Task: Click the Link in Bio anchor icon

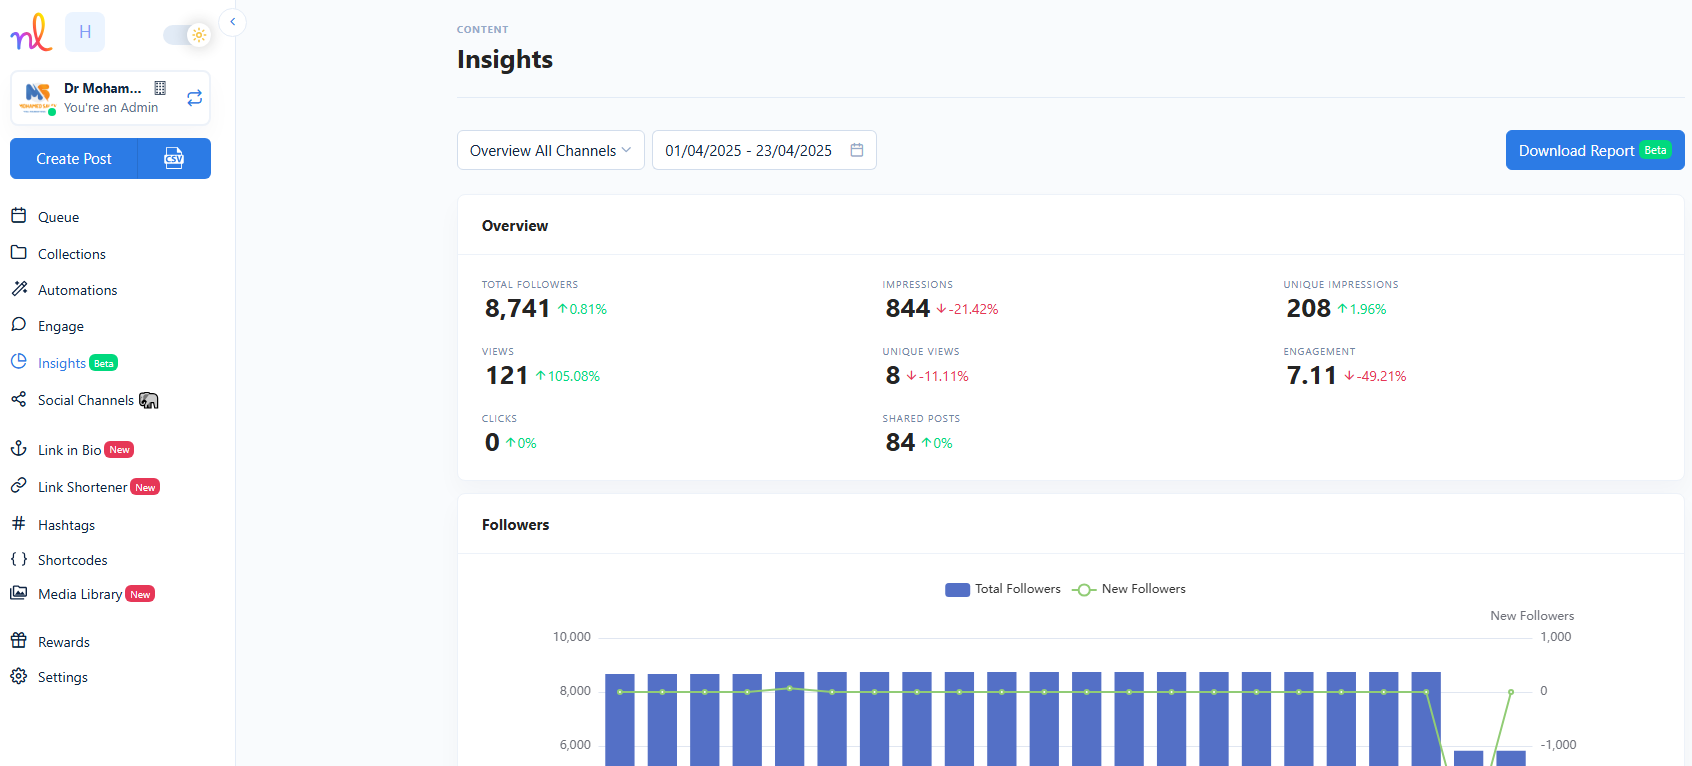Action: (19, 449)
